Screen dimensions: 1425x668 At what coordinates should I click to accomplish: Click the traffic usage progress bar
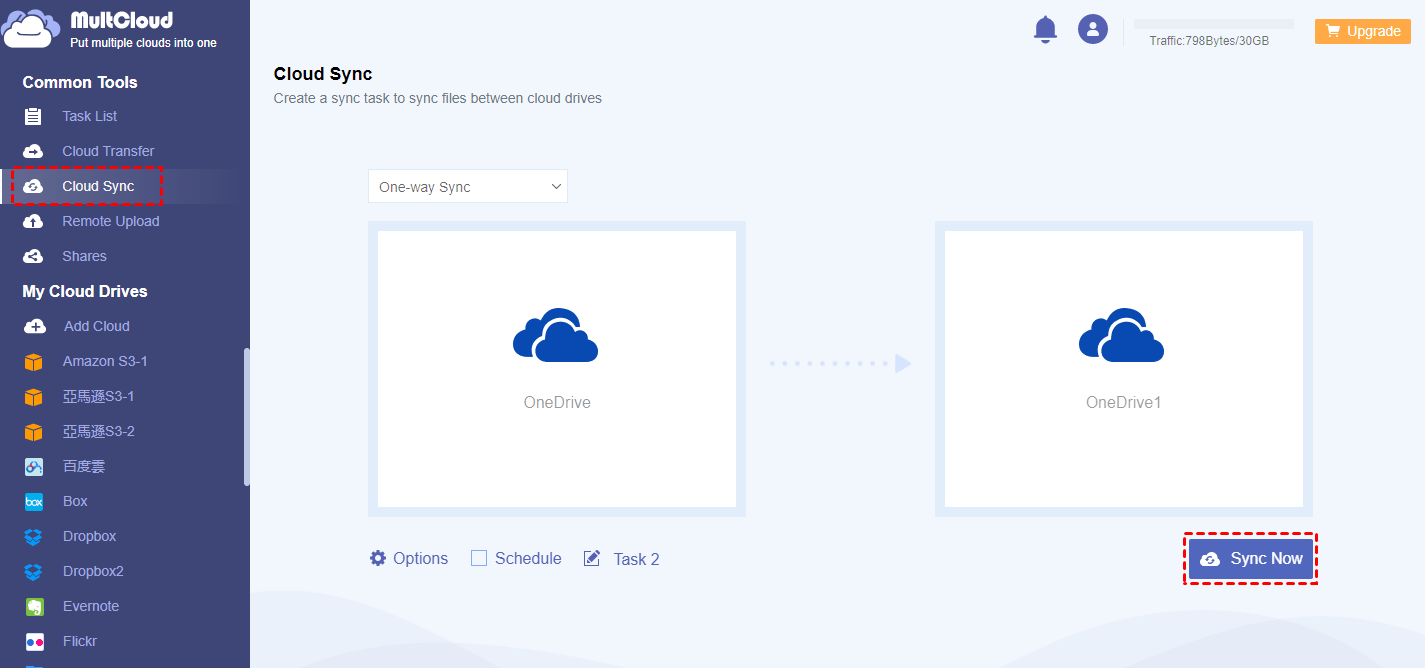coord(1214,24)
